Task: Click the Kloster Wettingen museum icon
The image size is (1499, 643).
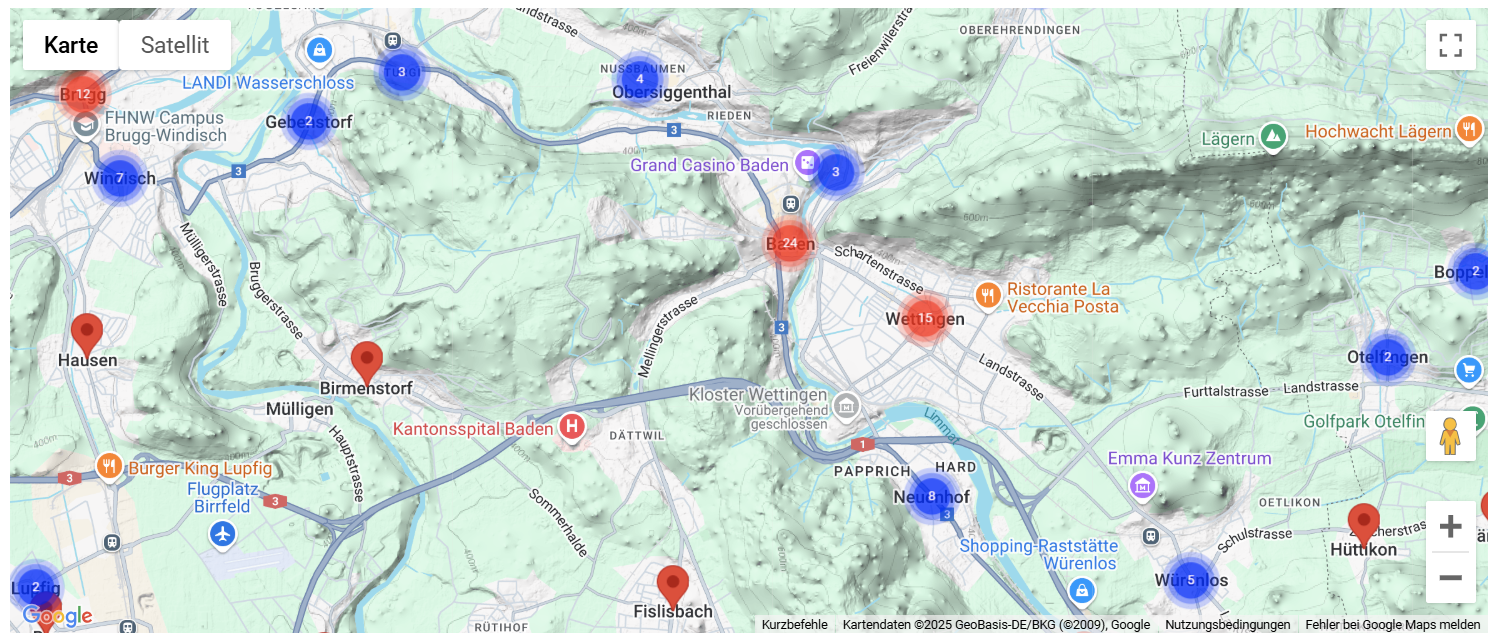Action: [x=846, y=406]
